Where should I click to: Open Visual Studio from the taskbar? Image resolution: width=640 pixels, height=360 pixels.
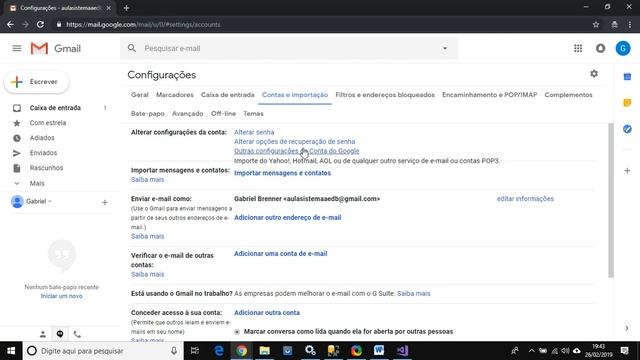(x=402, y=351)
